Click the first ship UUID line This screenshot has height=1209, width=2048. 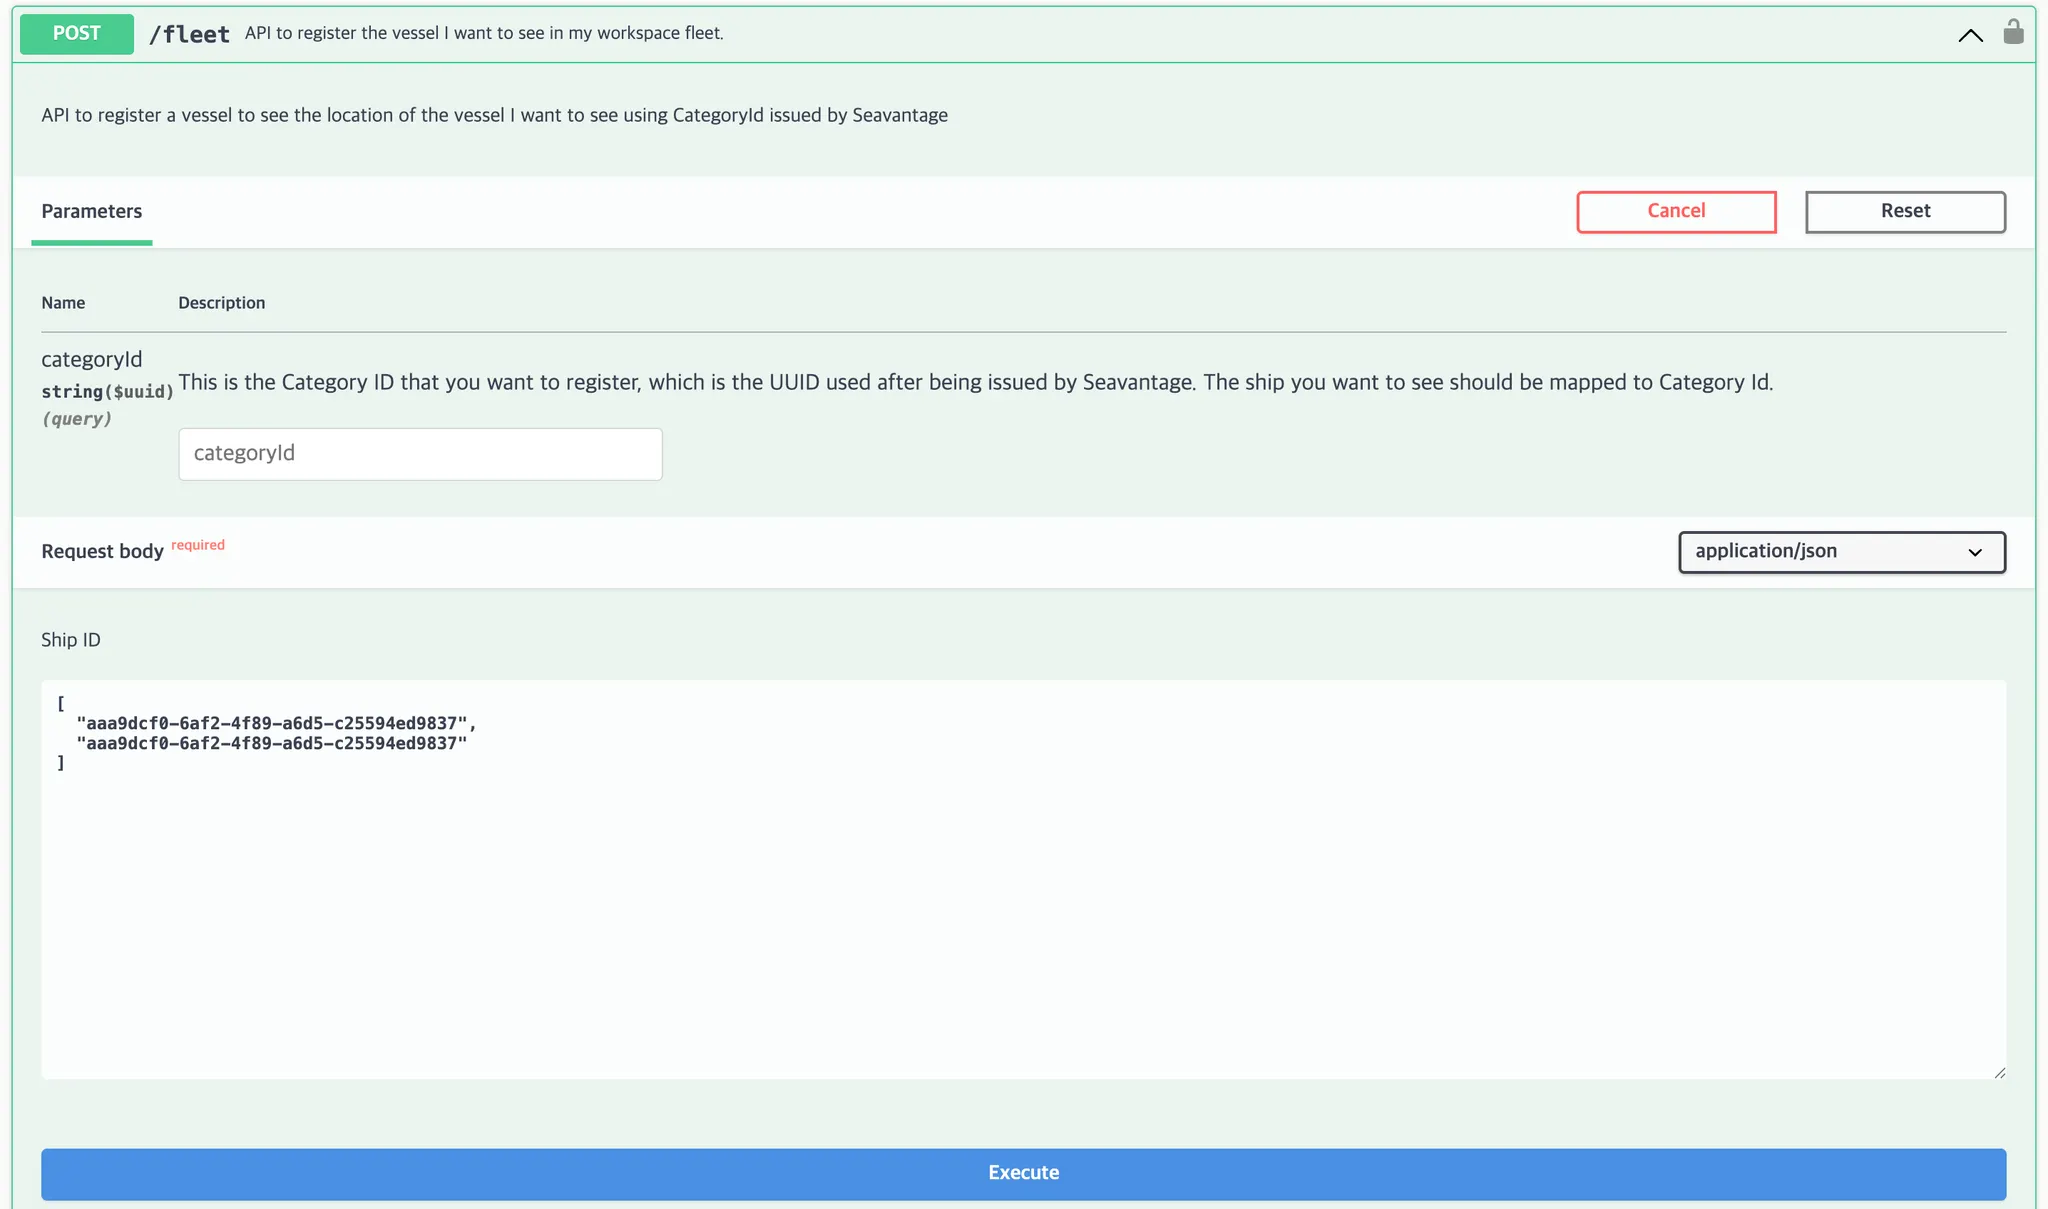click(x=272, y=723)
